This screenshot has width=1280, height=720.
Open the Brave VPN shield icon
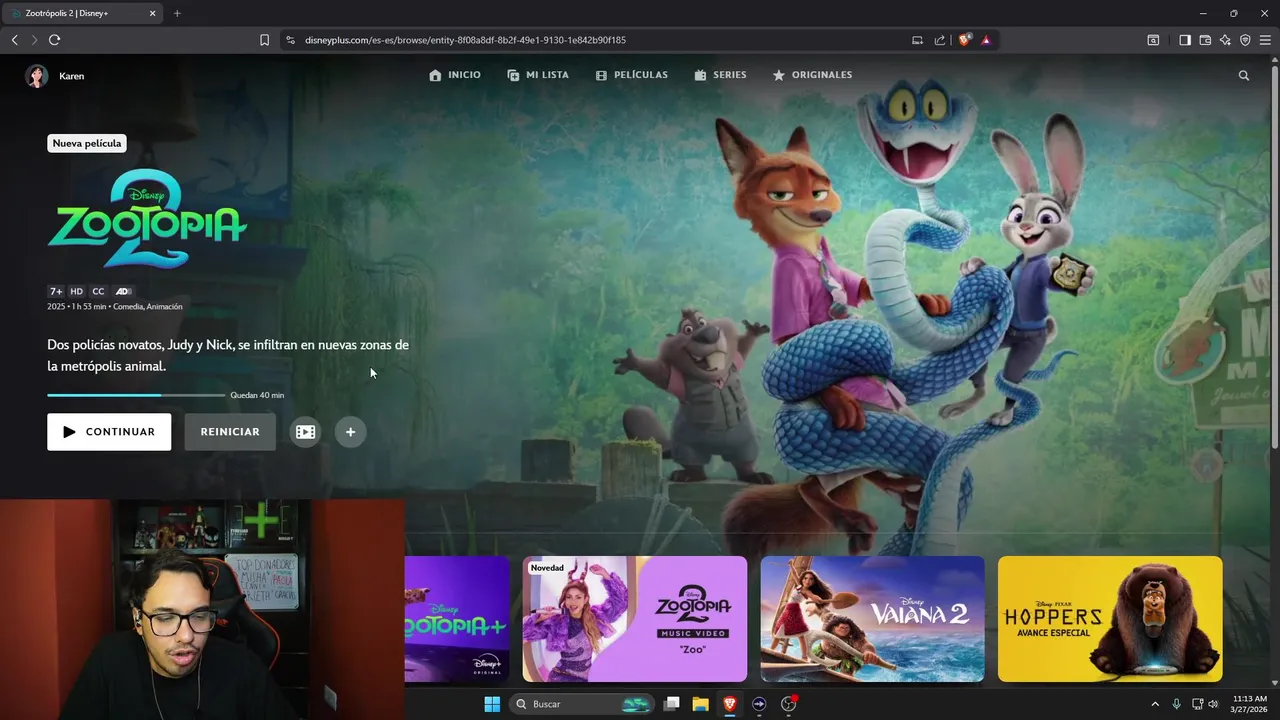pos(1245,40)
